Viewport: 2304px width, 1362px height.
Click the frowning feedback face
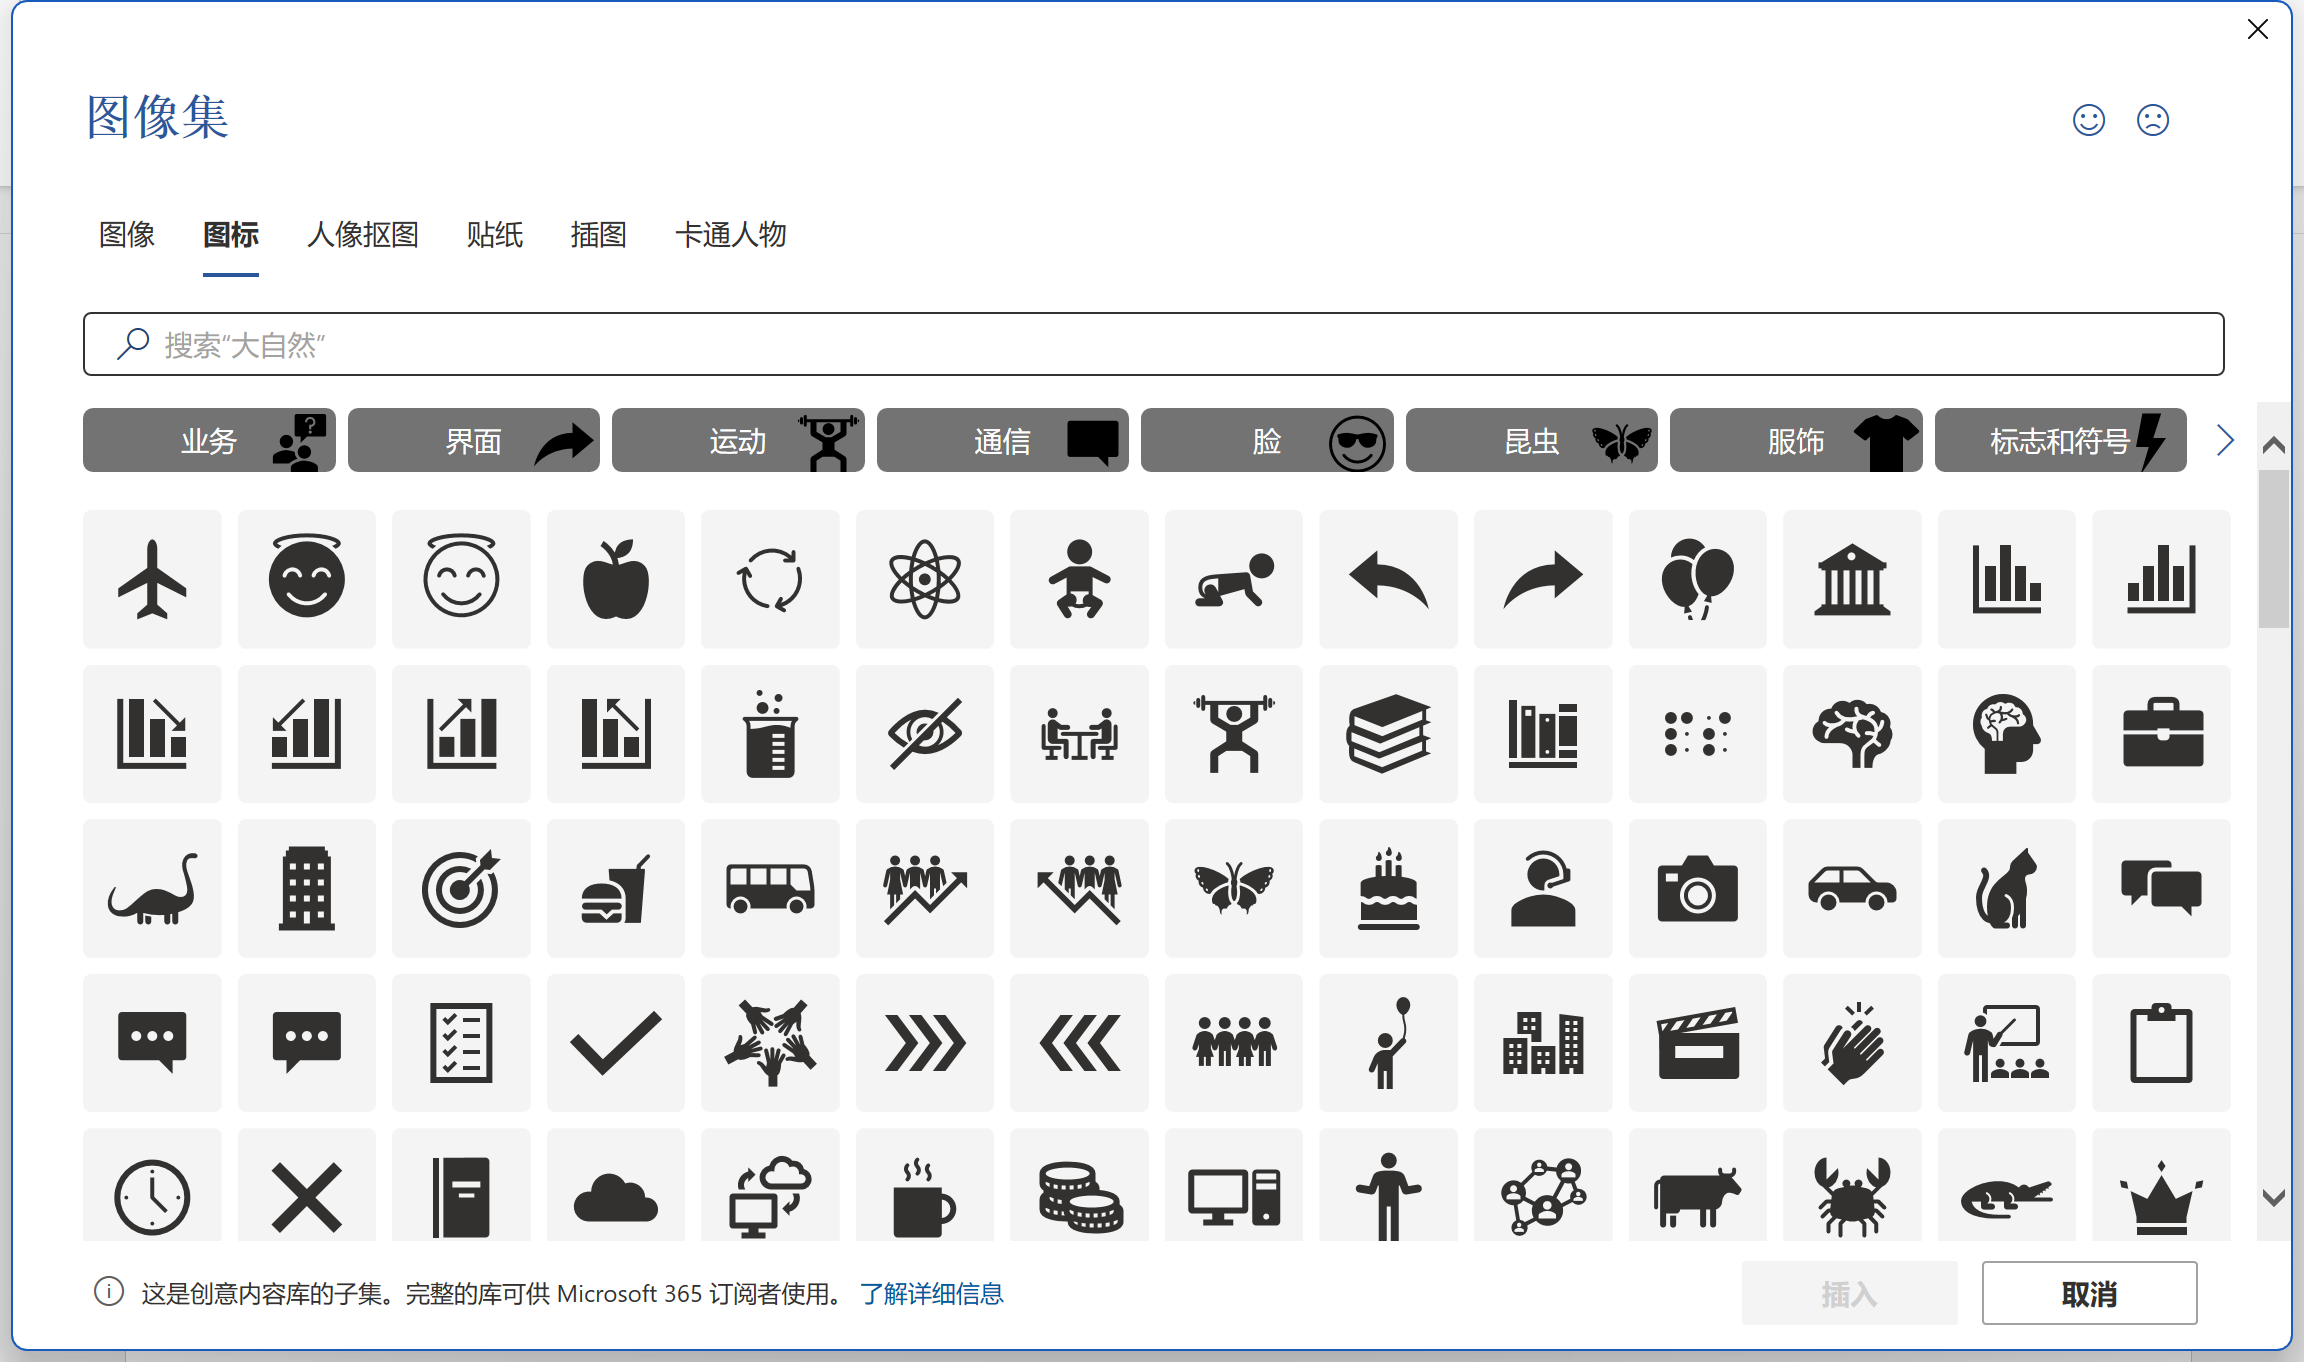pos(2152,120)
